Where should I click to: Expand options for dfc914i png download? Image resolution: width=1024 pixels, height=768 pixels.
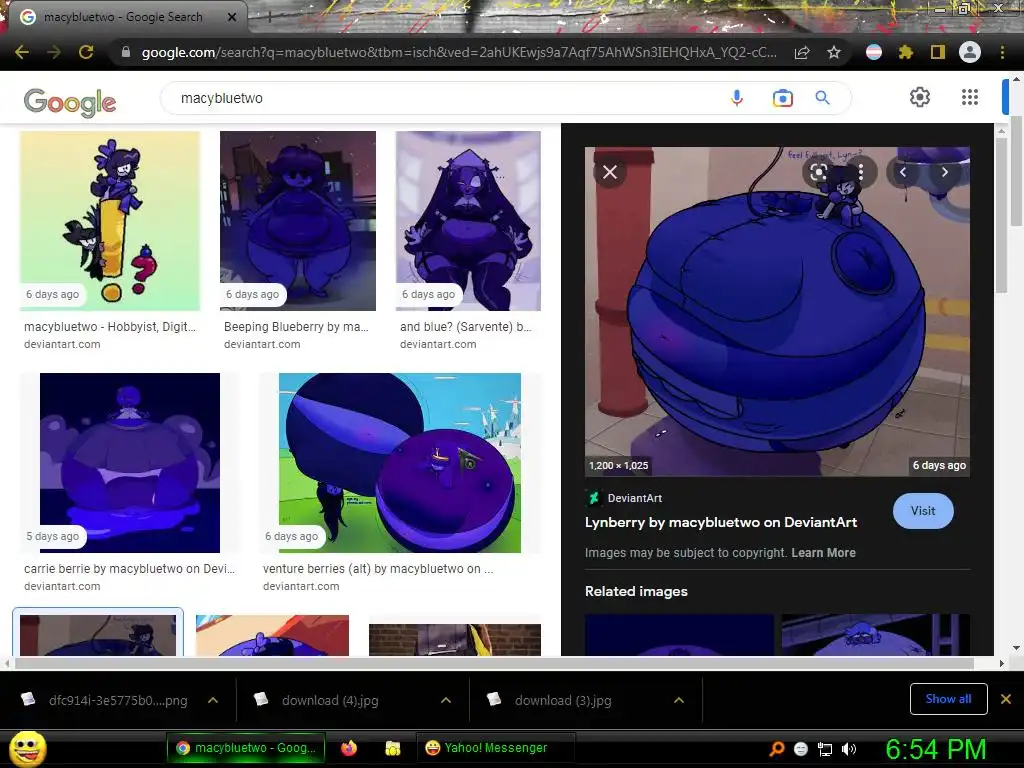[x=213, y=700]
